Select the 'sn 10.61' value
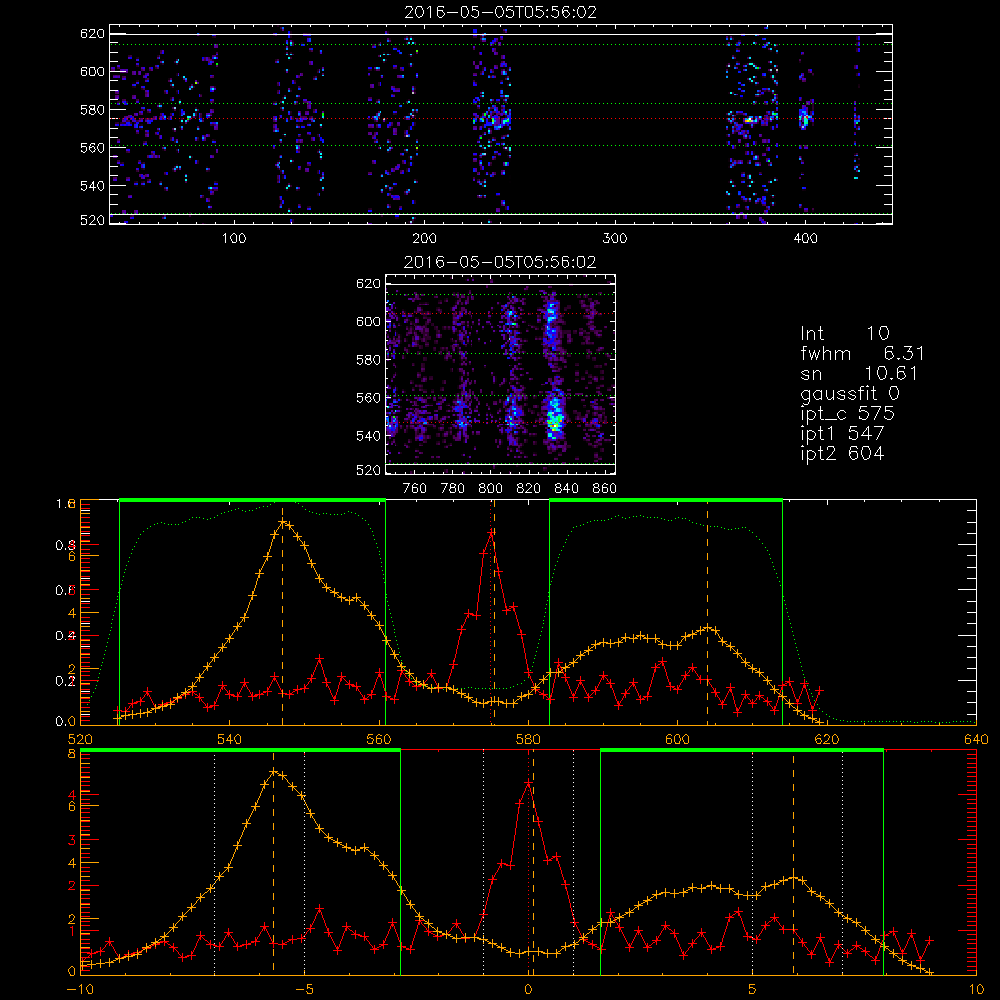Image resolution: width=1000 pixels, height=1000 pixels. (x=891, y=373)
